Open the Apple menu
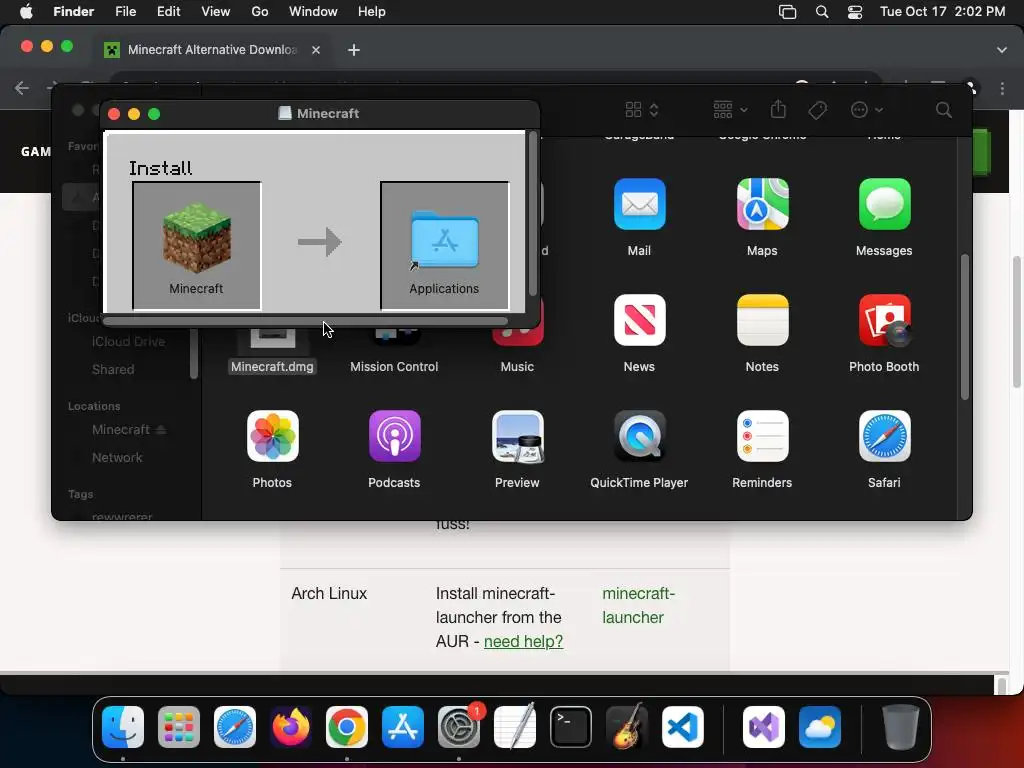1024x768 pixels. [x=26, y=12]
